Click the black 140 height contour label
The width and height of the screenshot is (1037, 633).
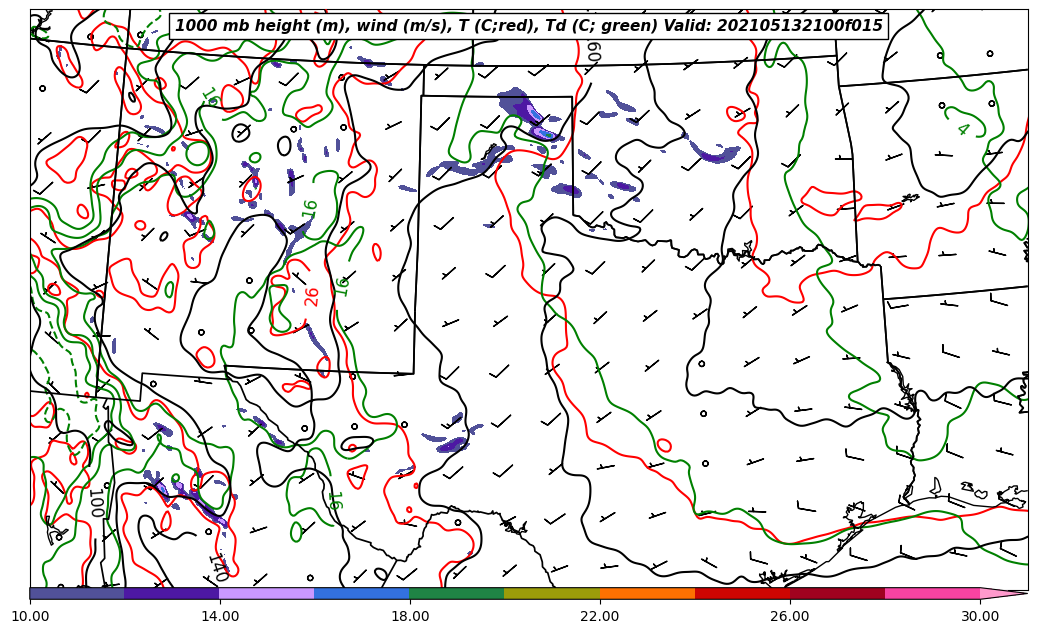tap(219, 567)
